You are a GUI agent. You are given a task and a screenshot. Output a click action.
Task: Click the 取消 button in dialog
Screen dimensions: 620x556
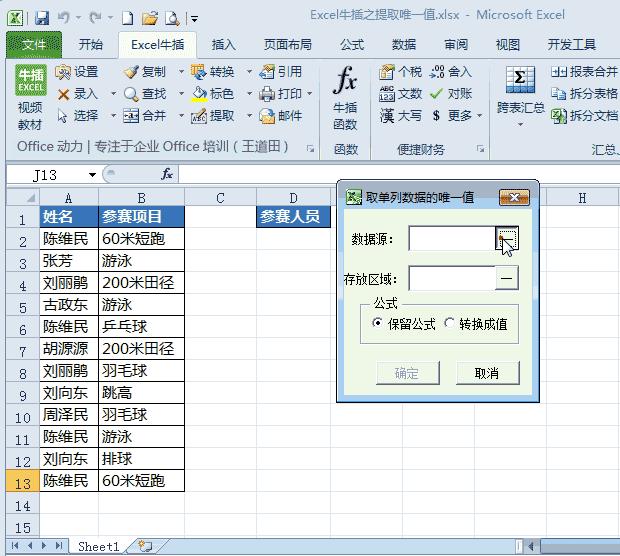[x=488, y=373]
